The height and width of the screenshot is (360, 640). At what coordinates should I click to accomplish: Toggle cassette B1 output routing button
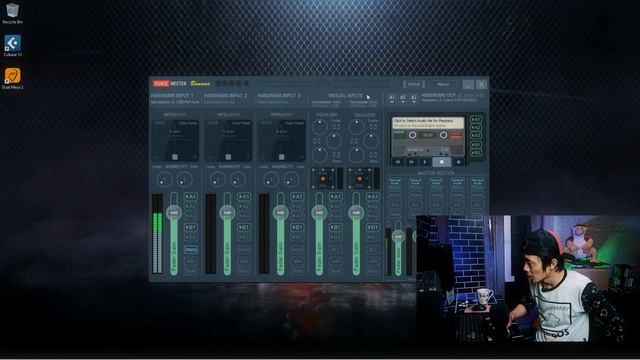pos(476,144)
